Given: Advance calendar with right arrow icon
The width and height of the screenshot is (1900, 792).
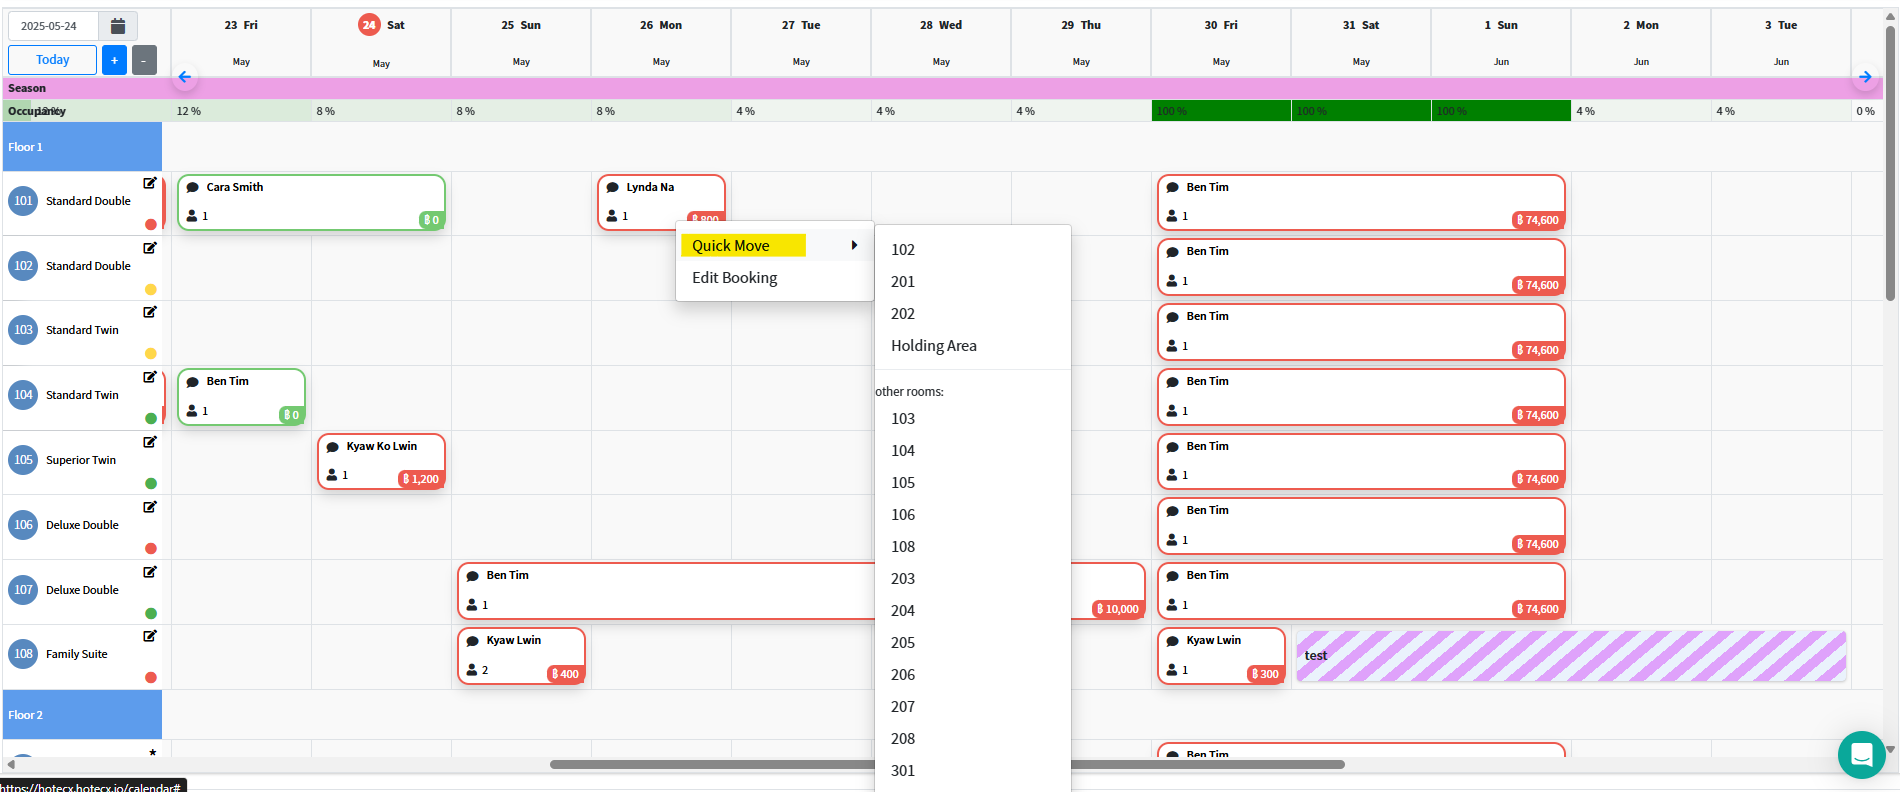Looking at the screenshot, I should 1865,77.
